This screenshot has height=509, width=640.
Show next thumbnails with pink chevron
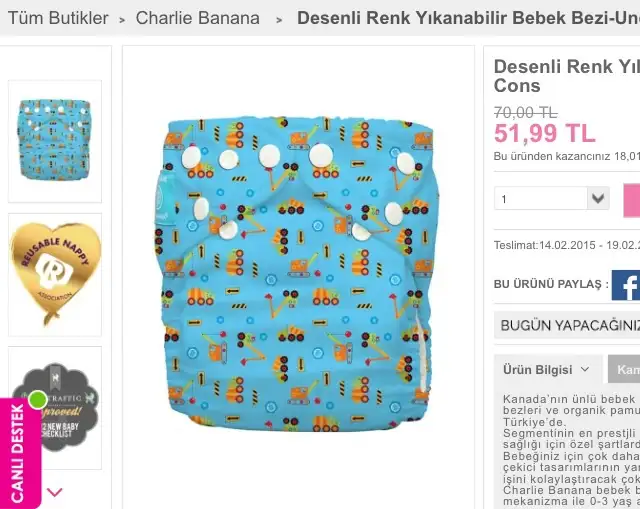tap(55, 492)
